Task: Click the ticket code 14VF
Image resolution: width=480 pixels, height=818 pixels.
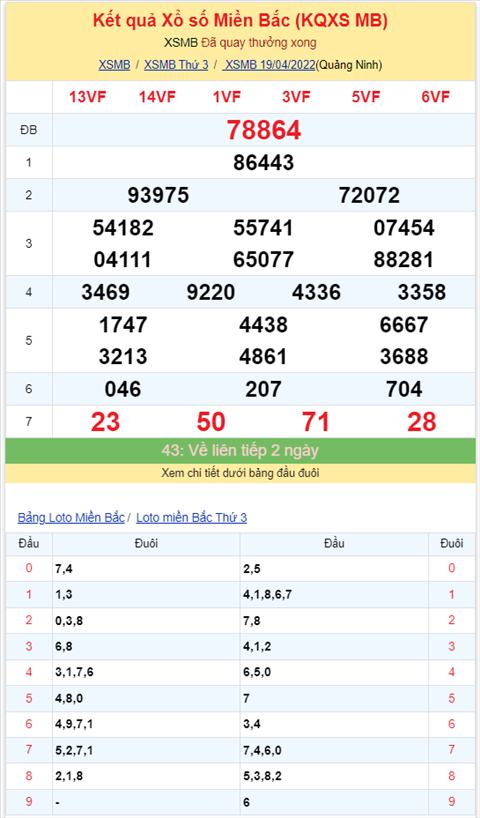Action: [157, 97]
